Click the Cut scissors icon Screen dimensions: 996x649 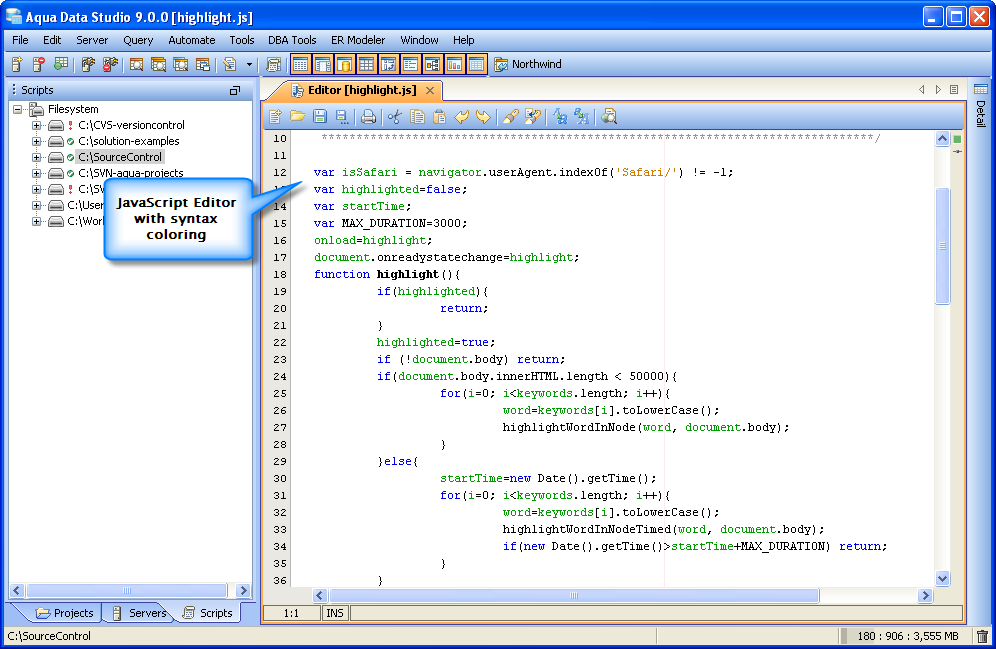[x=395, y=117]
